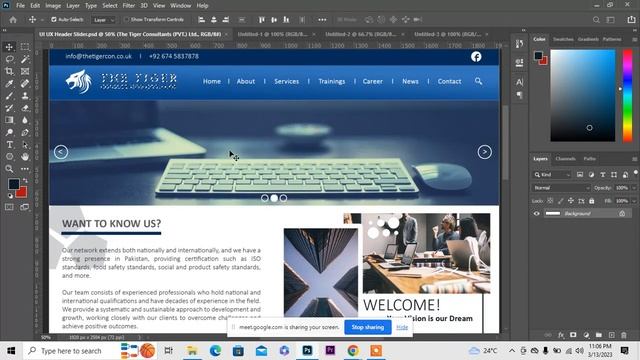Create new group folder button
The image size is (640, 360).
click(598, 335)
